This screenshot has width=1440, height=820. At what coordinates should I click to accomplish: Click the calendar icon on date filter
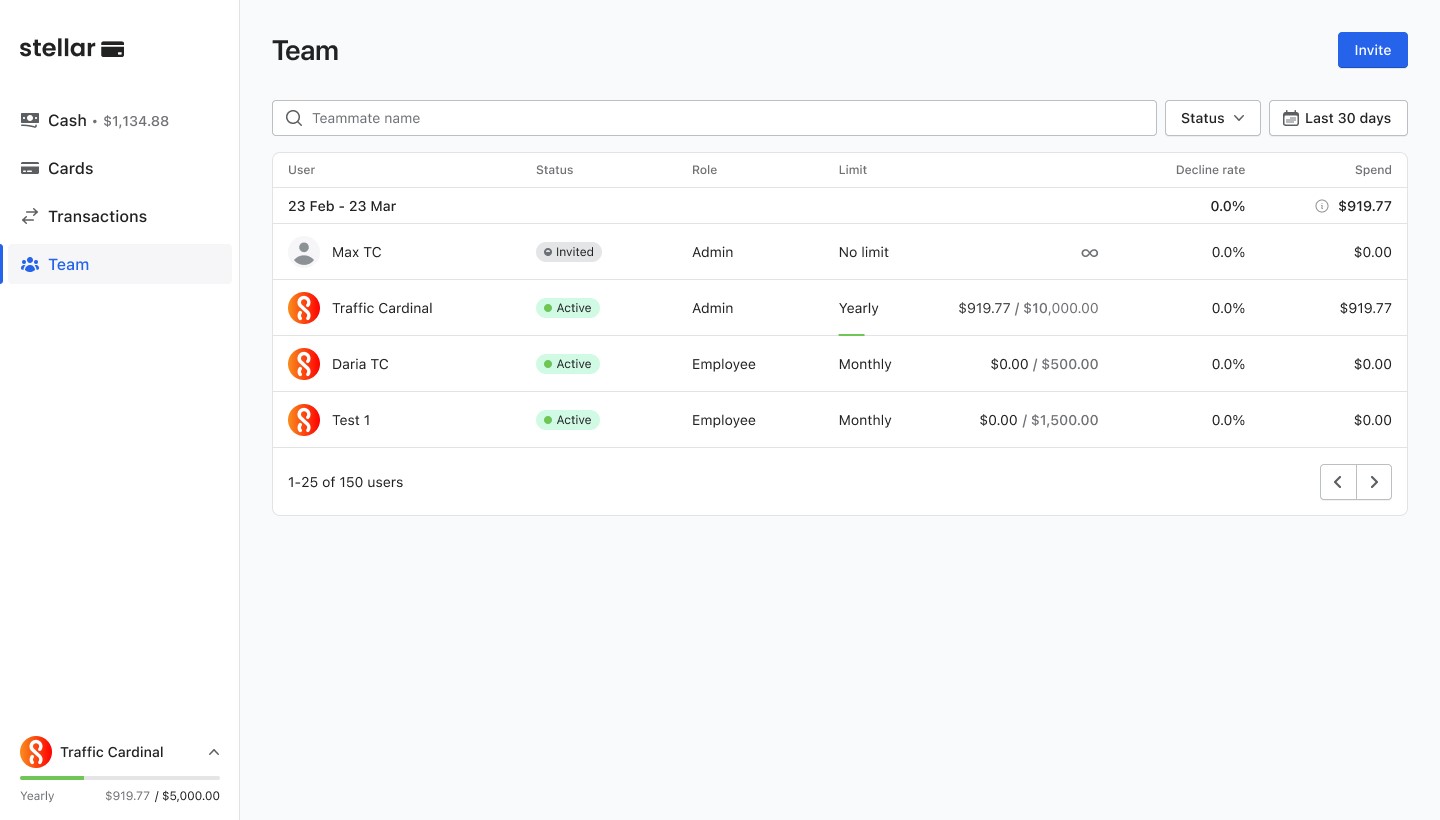pyautogui.click(x=1291, y=118)
